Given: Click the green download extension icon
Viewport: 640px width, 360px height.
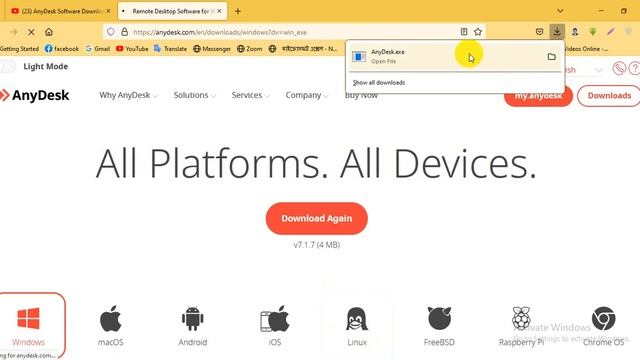Looking at the screenshot, I should [593, 32].
